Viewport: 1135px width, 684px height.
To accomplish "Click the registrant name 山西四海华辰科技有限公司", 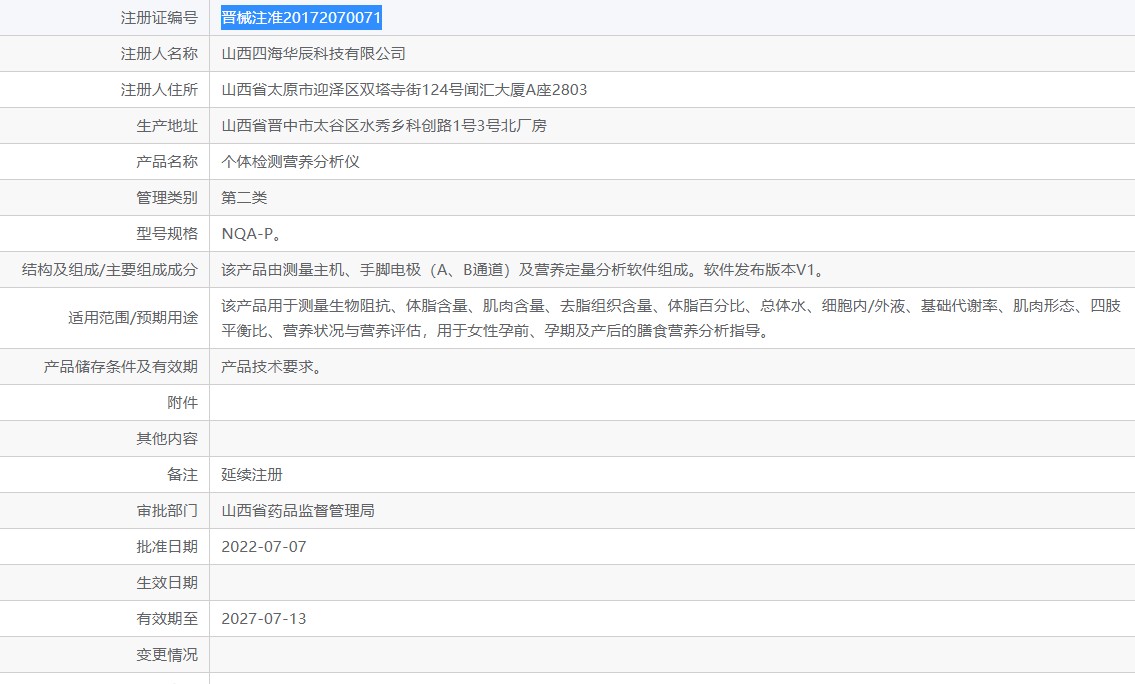I will (x=313, y=54).
